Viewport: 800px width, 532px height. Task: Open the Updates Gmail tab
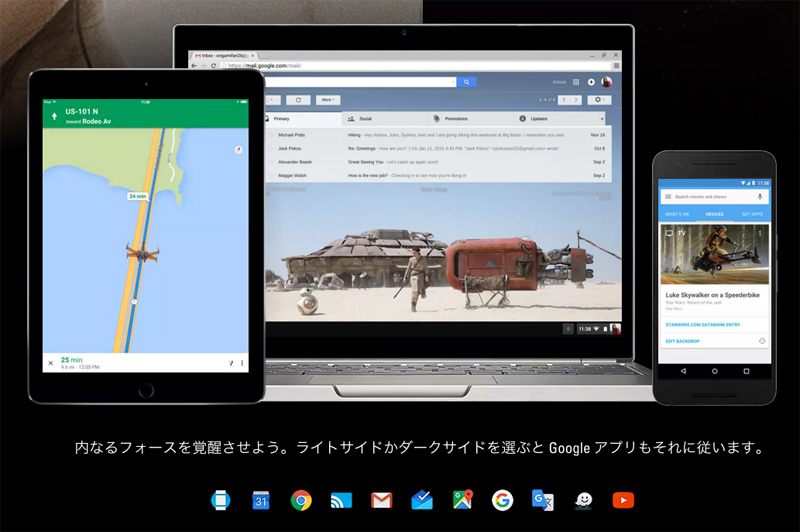coord(556,119)
